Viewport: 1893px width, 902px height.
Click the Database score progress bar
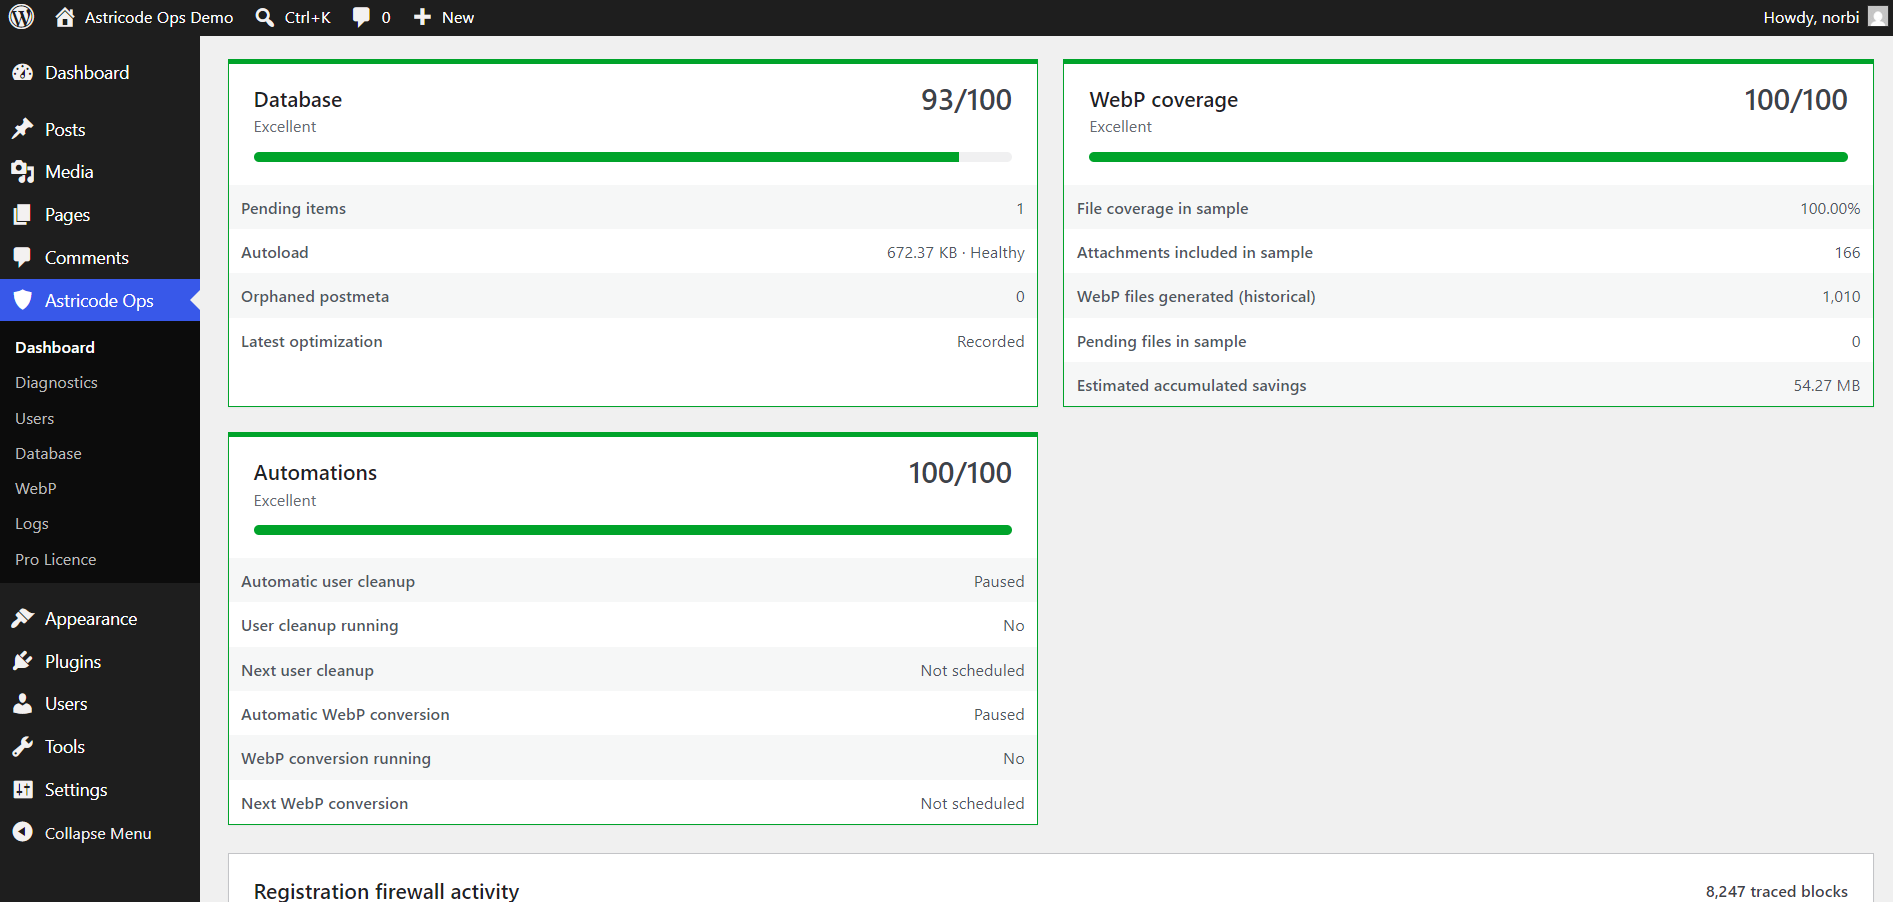pyautogui.click(x=633, y=157)
